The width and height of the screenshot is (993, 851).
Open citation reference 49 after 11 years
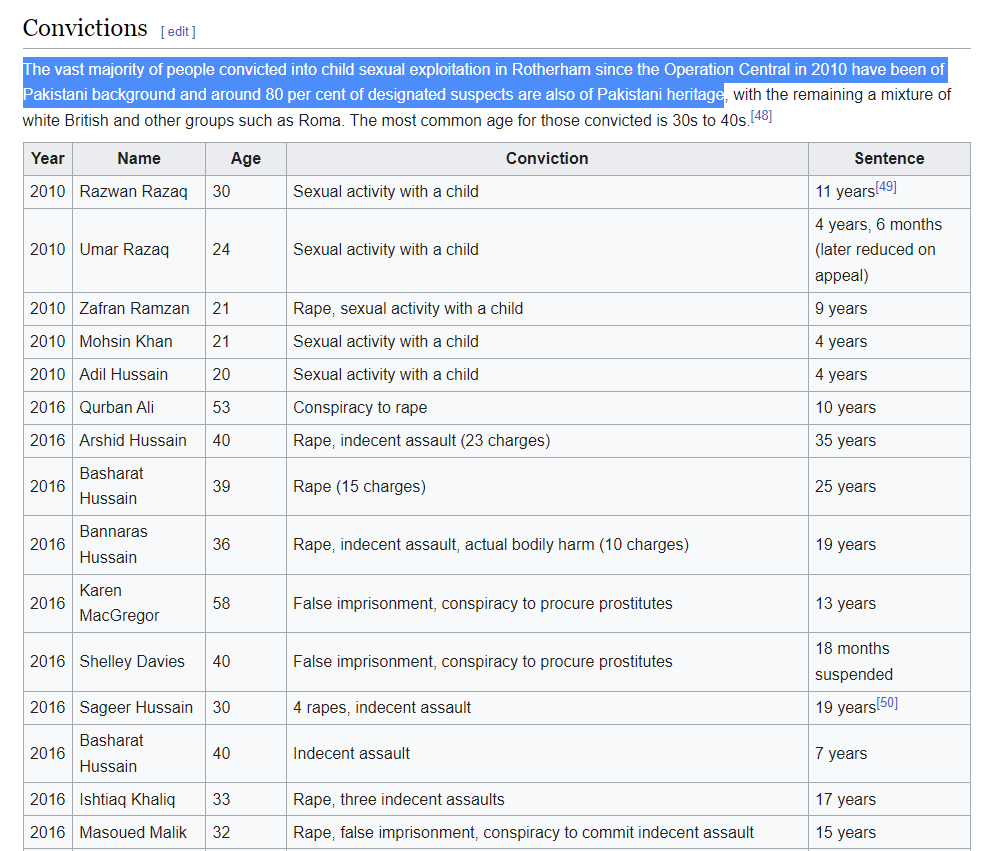point(886,187)
